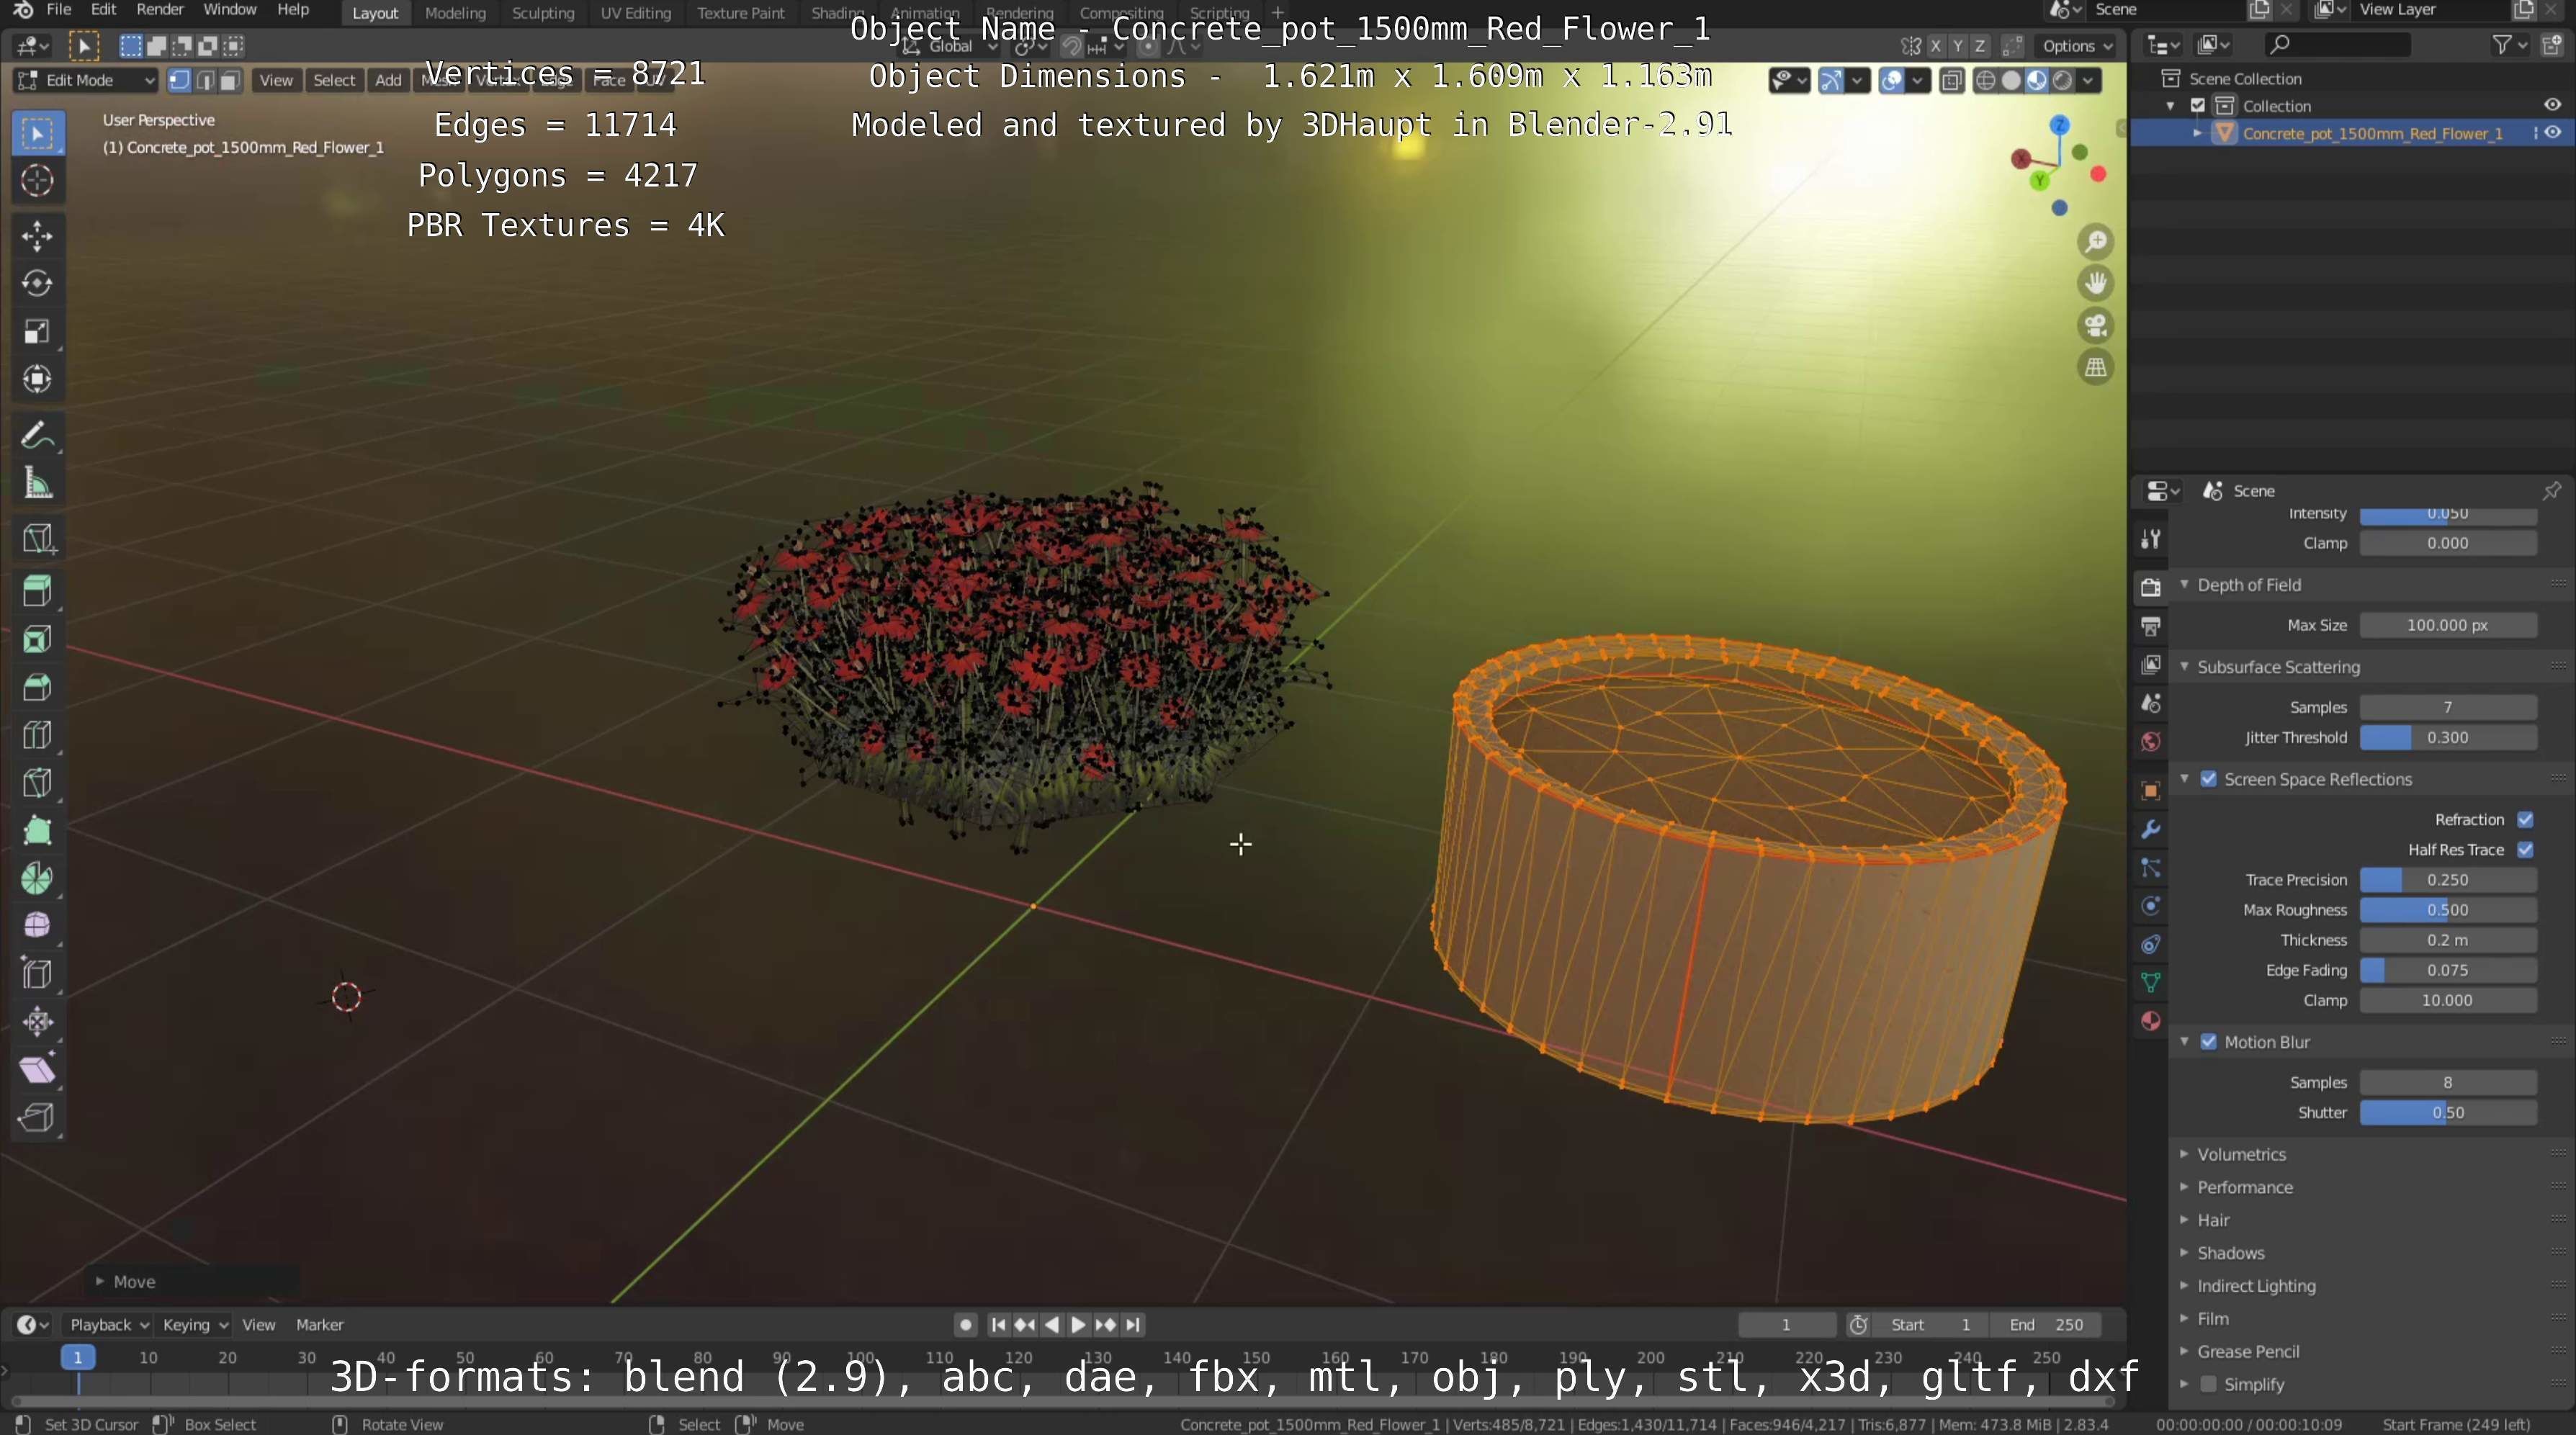Activate the Bevel tool
The height and width of the screenshot is (1435, 2576).
pyautogui.click(x=37, y=688)
